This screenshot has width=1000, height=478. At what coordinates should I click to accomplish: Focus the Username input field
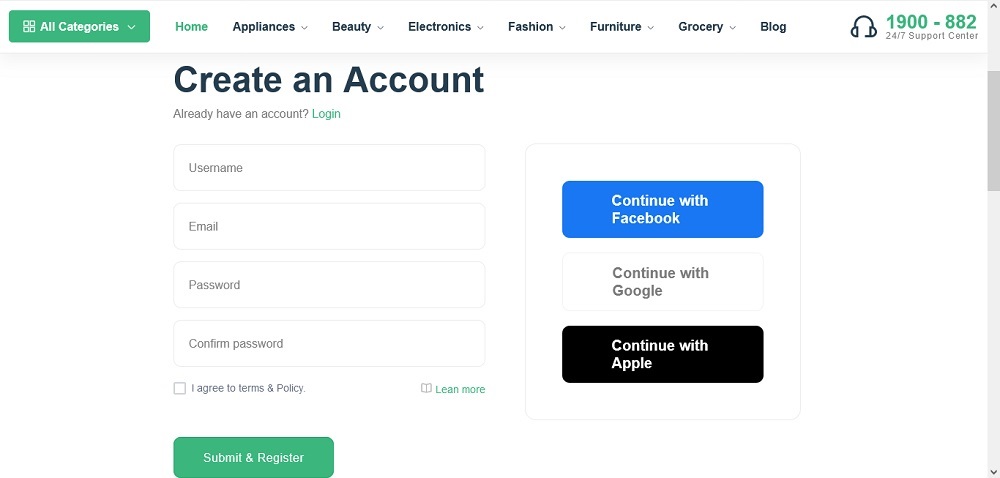tap(329, 168)
